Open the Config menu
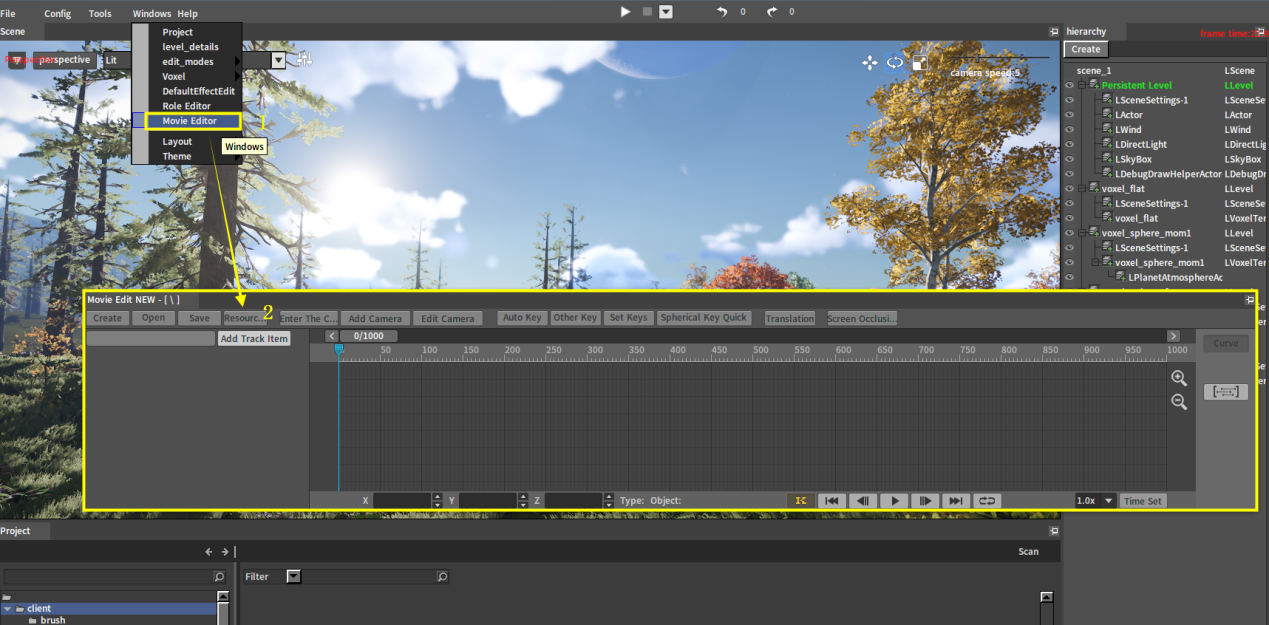Viewport: 1269px width, 625px height. [x=57, y=13]
